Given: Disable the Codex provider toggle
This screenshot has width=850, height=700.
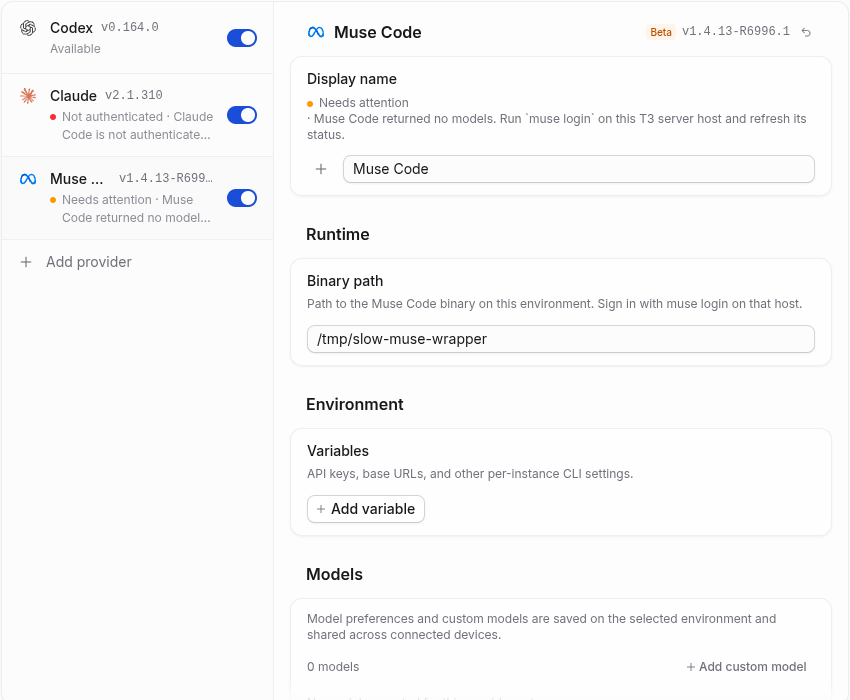Looking at the screenshot, I should coord(242,38).
